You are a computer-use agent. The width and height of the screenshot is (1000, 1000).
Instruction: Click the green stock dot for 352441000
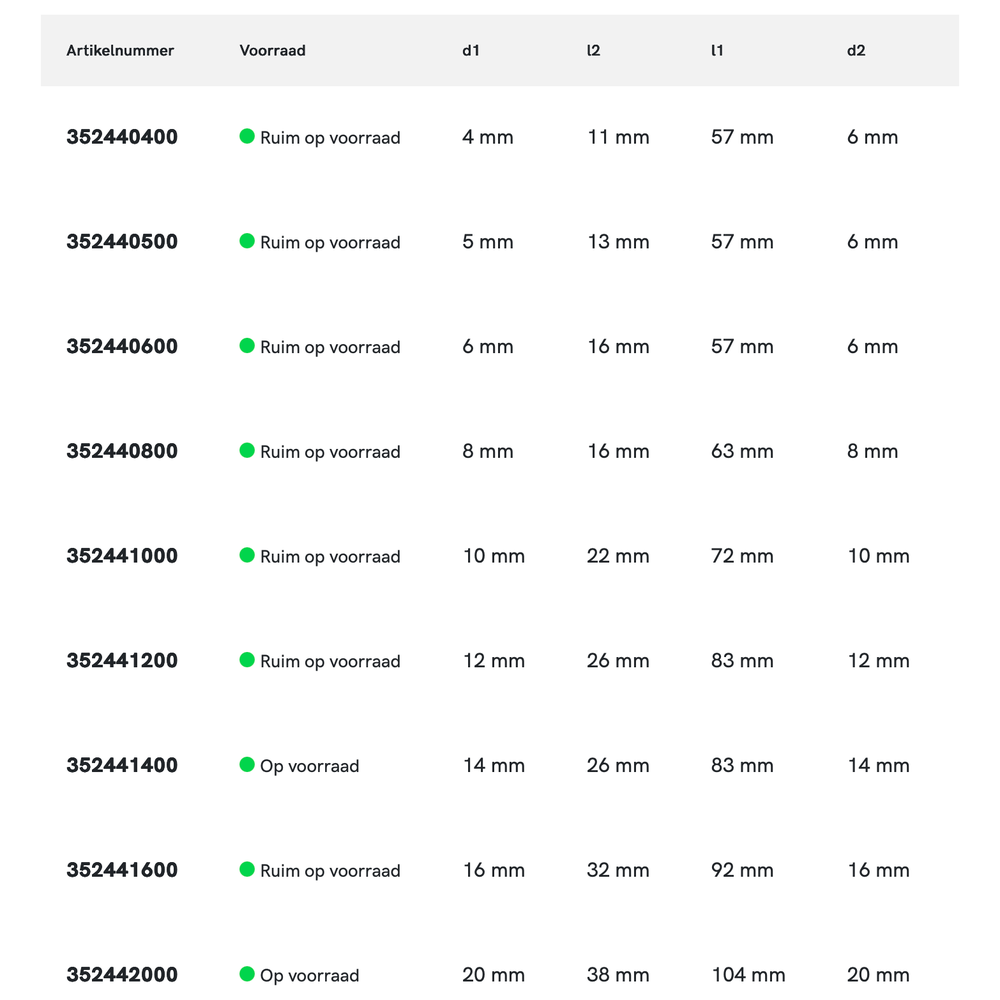[x=247, y=555]
